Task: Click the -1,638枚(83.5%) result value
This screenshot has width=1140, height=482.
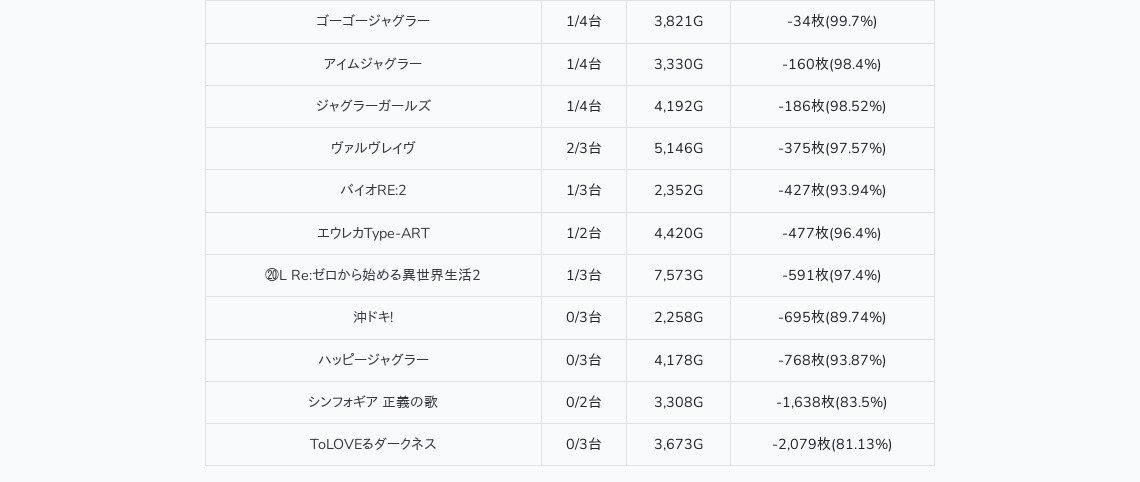Action: click(x=832, y=402)
